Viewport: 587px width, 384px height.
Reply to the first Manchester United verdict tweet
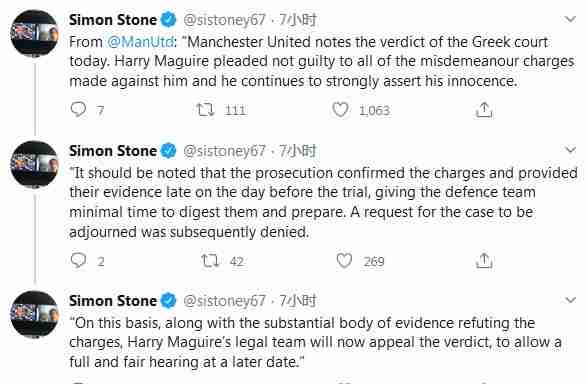tap(79, 110)
